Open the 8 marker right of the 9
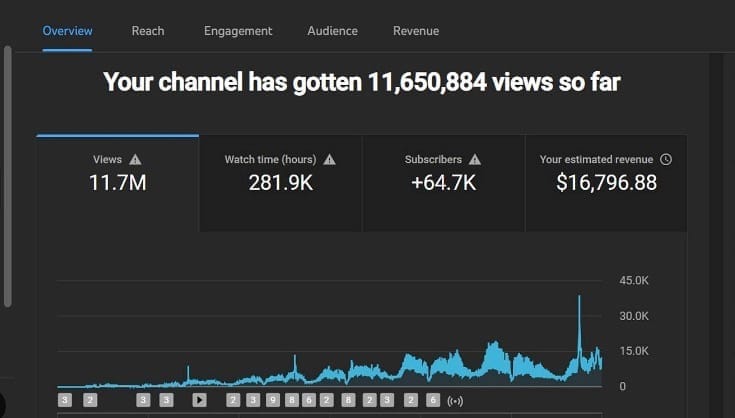 coord(291,400)
